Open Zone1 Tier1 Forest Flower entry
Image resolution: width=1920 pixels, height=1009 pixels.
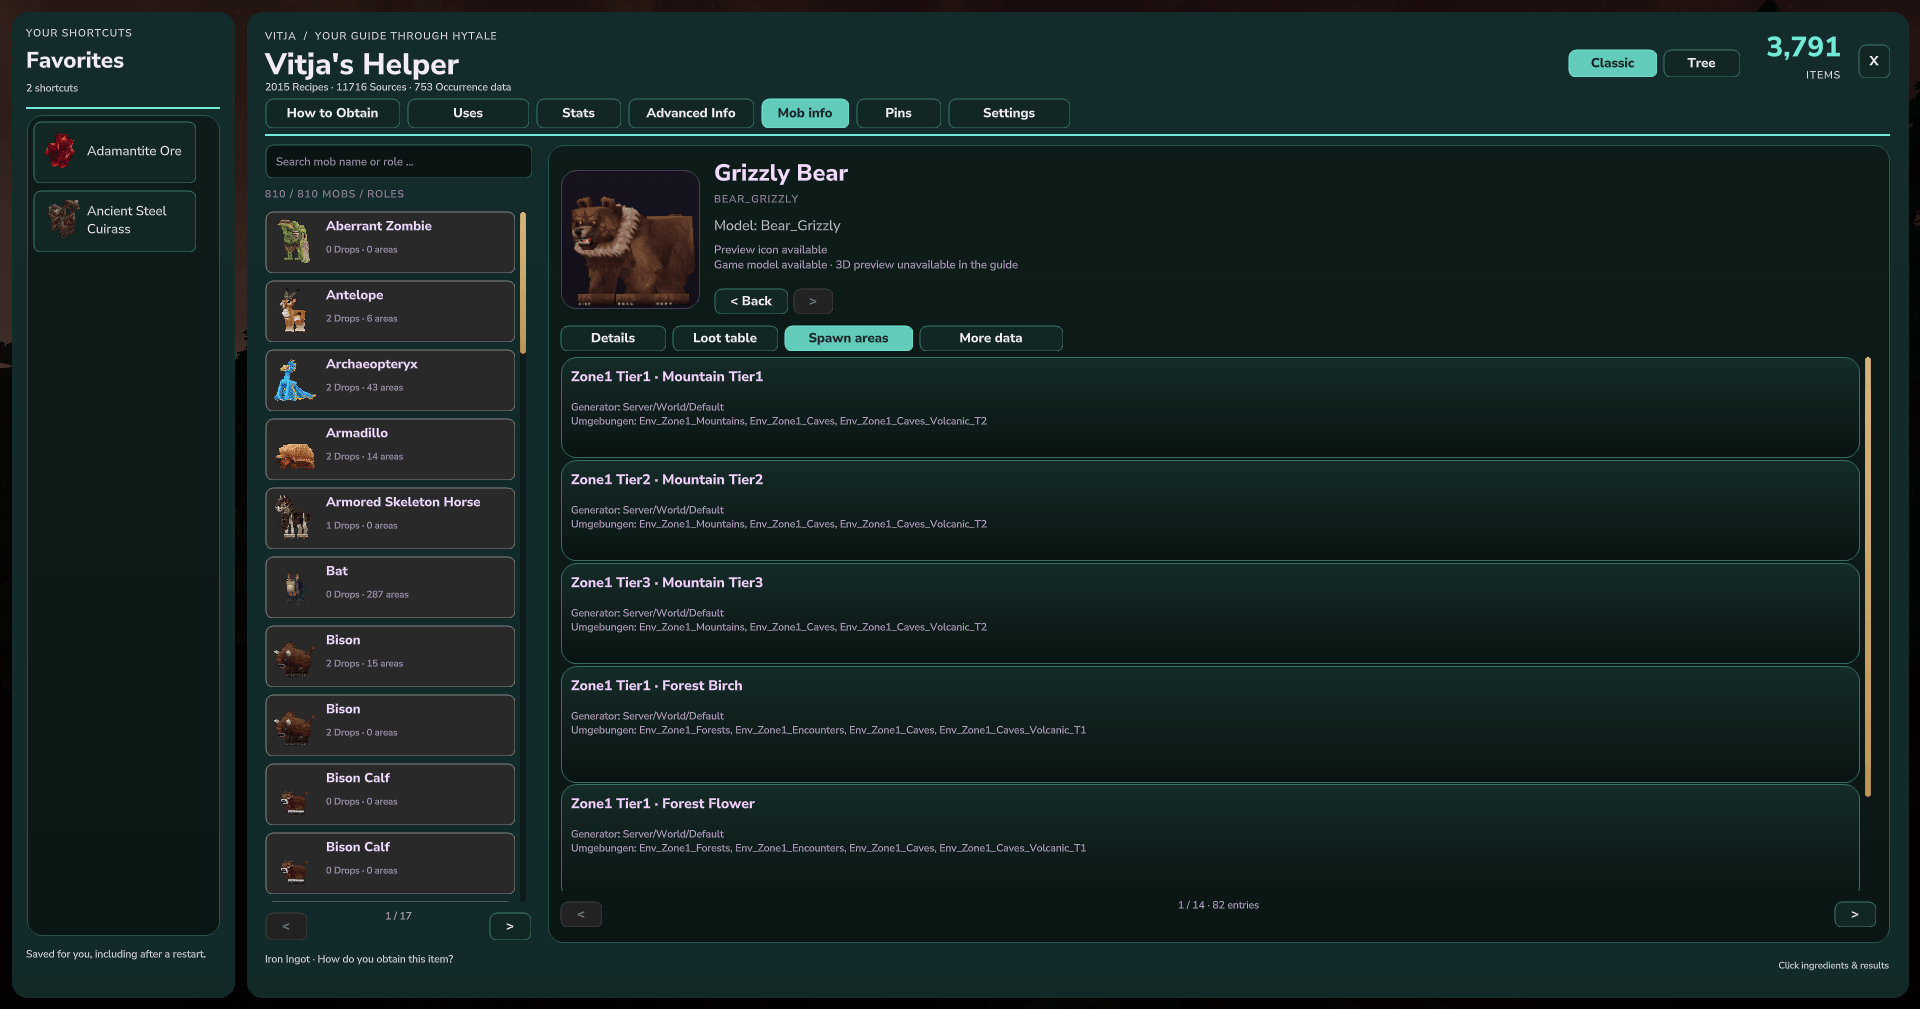(1210, 838)
